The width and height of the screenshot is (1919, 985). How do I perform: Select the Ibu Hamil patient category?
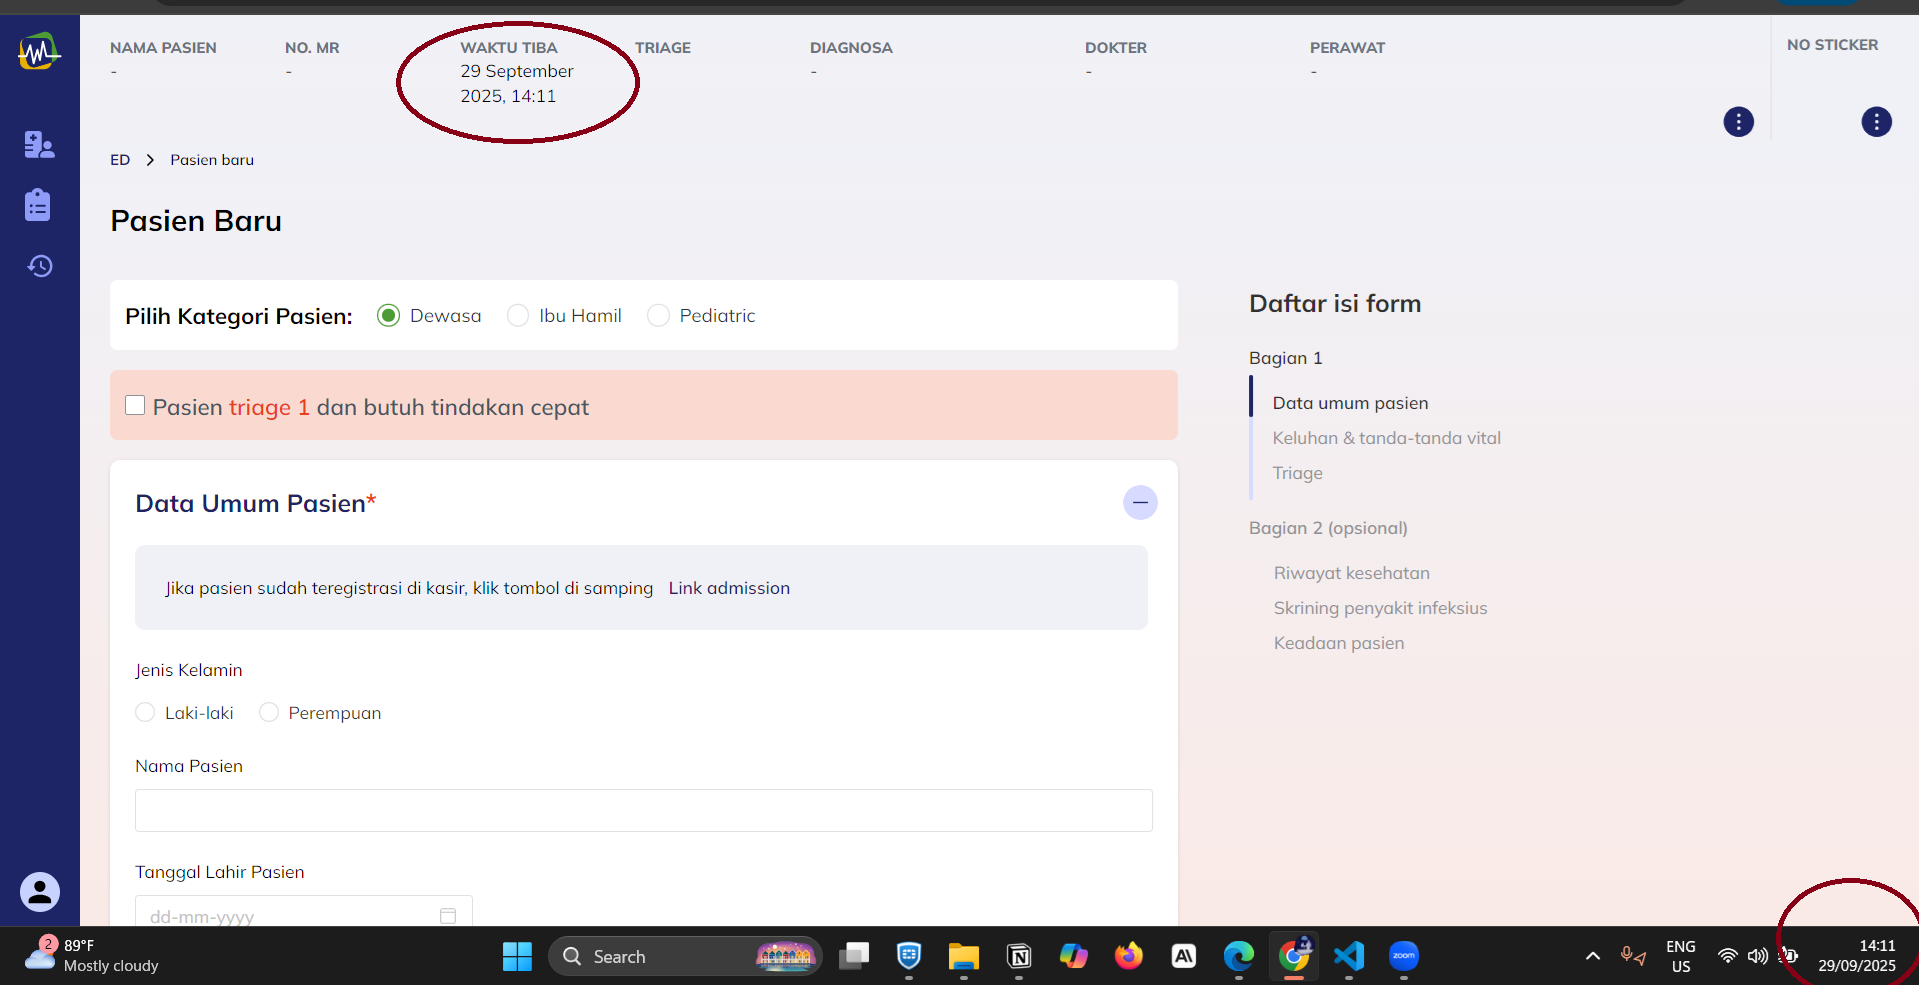click(x=518, y=316)
